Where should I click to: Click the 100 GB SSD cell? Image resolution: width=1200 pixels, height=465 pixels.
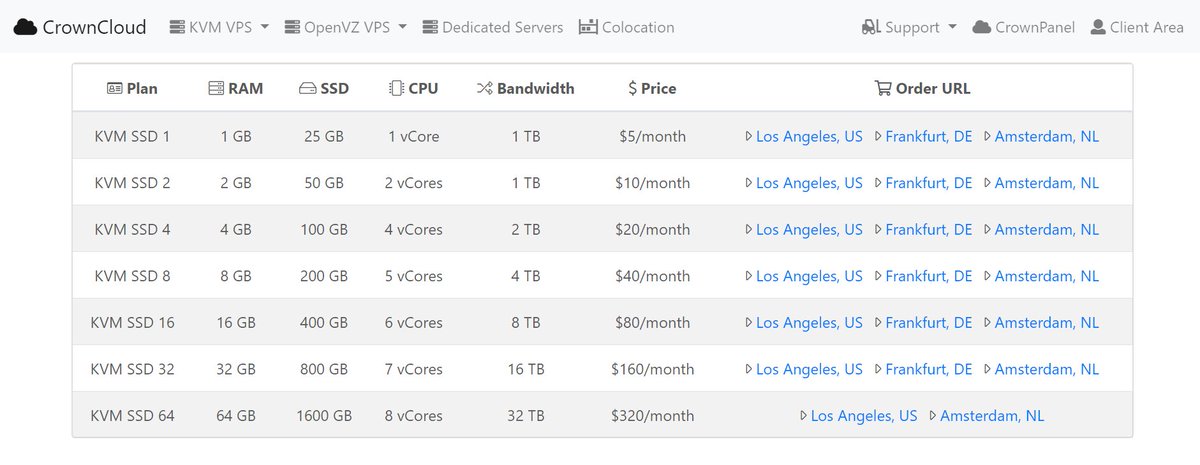(x=324, y=229)
